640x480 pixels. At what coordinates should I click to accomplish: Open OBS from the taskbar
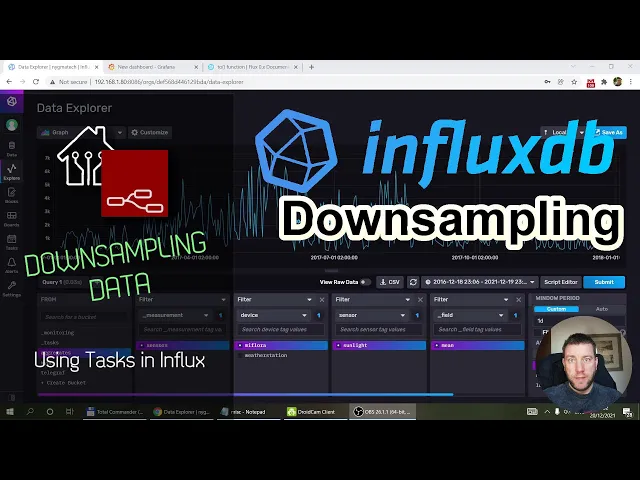383,412
